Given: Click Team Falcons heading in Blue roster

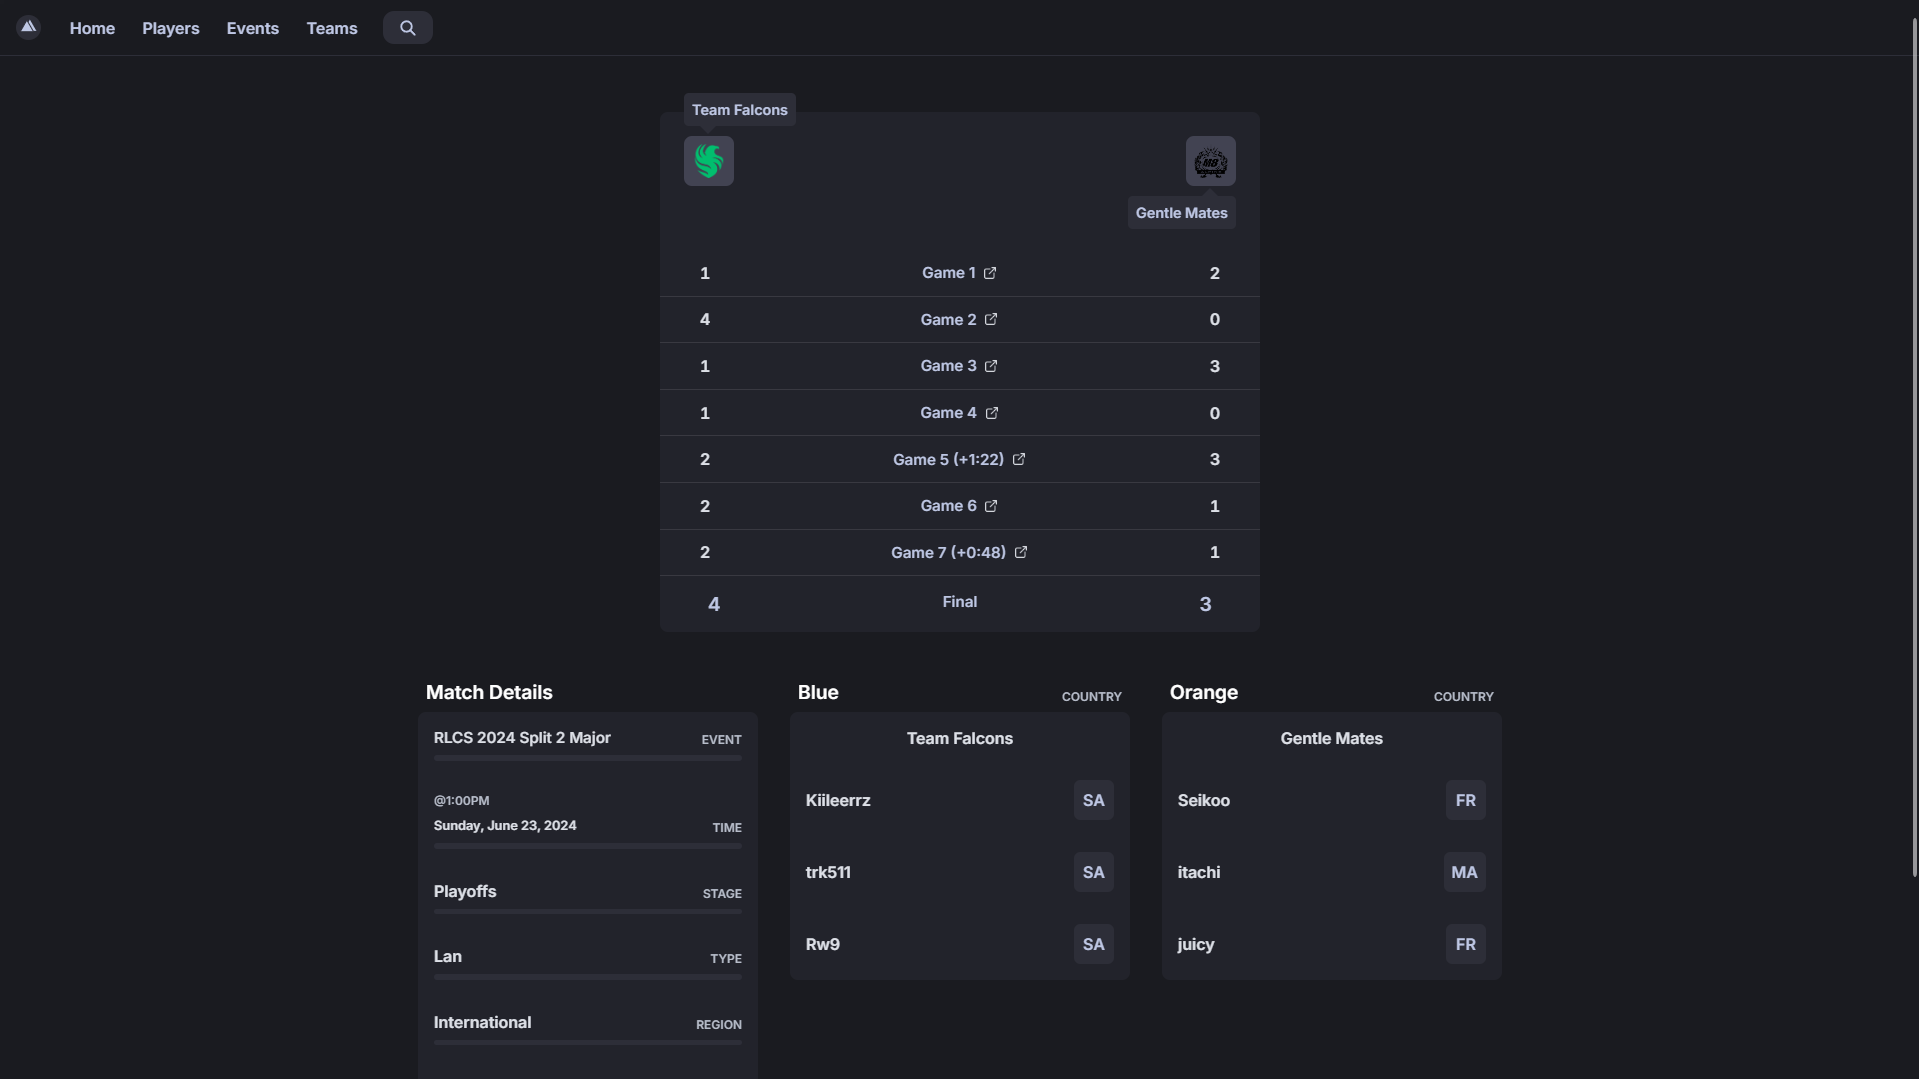Looking at the screenshot, I should tap(959, 738).
